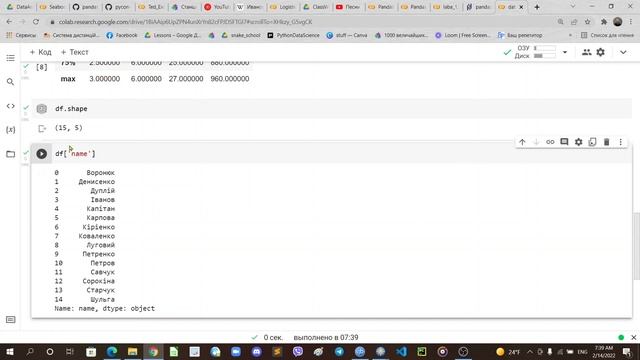Delete the cell with the trash icon
640x360 pixels.
[607, 142]
